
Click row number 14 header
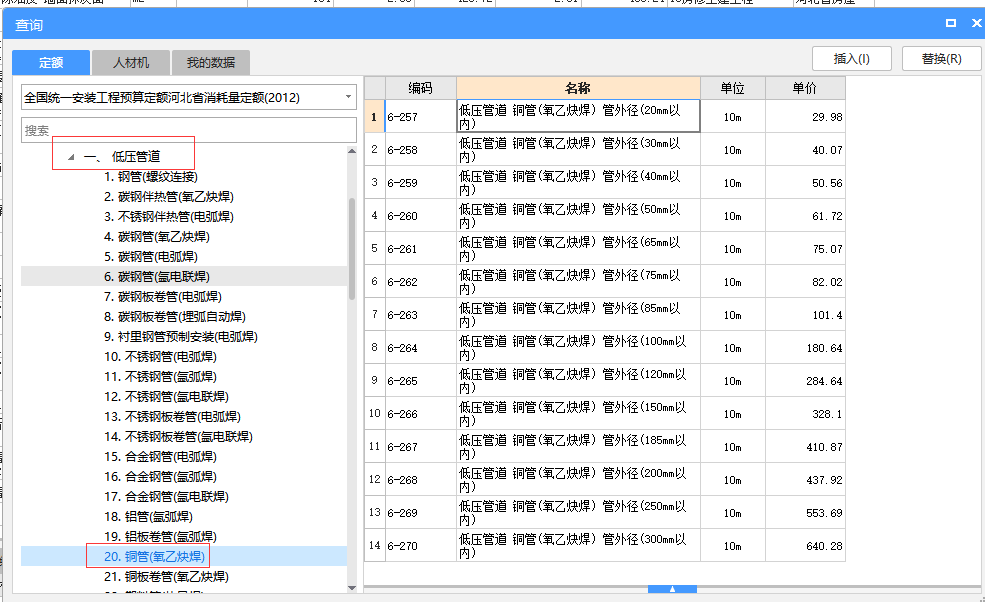374,545
